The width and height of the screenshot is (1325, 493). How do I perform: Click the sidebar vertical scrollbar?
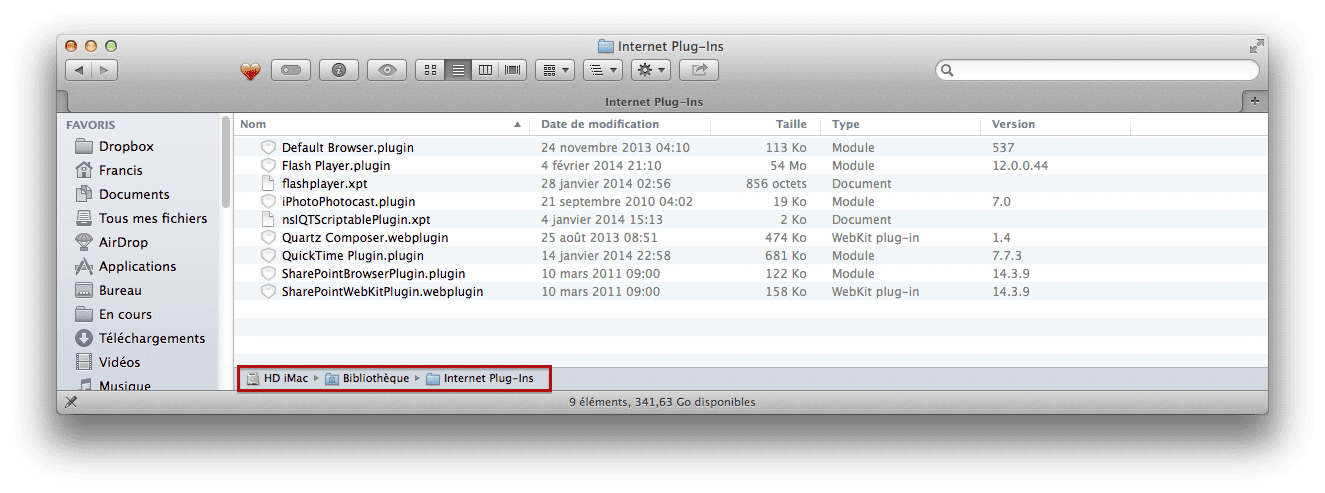coord(226,160)
